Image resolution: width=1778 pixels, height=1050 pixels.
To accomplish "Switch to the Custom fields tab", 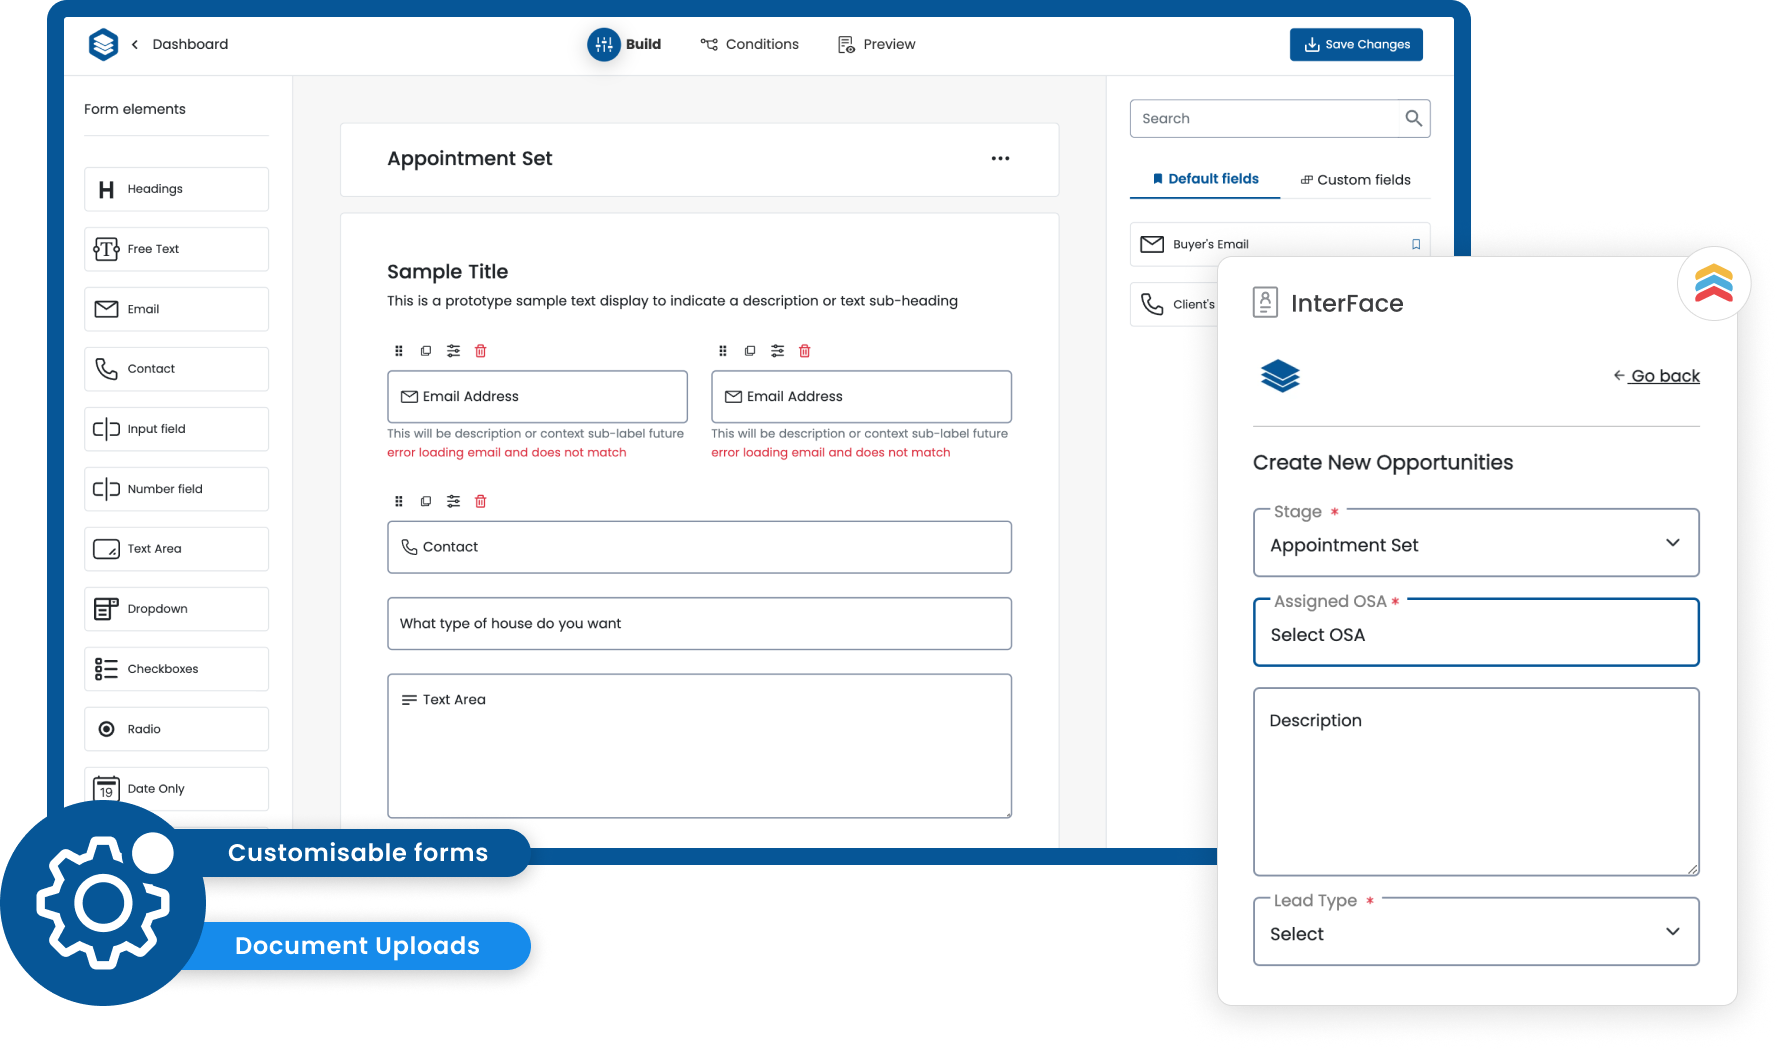I will pos(1355,180).
